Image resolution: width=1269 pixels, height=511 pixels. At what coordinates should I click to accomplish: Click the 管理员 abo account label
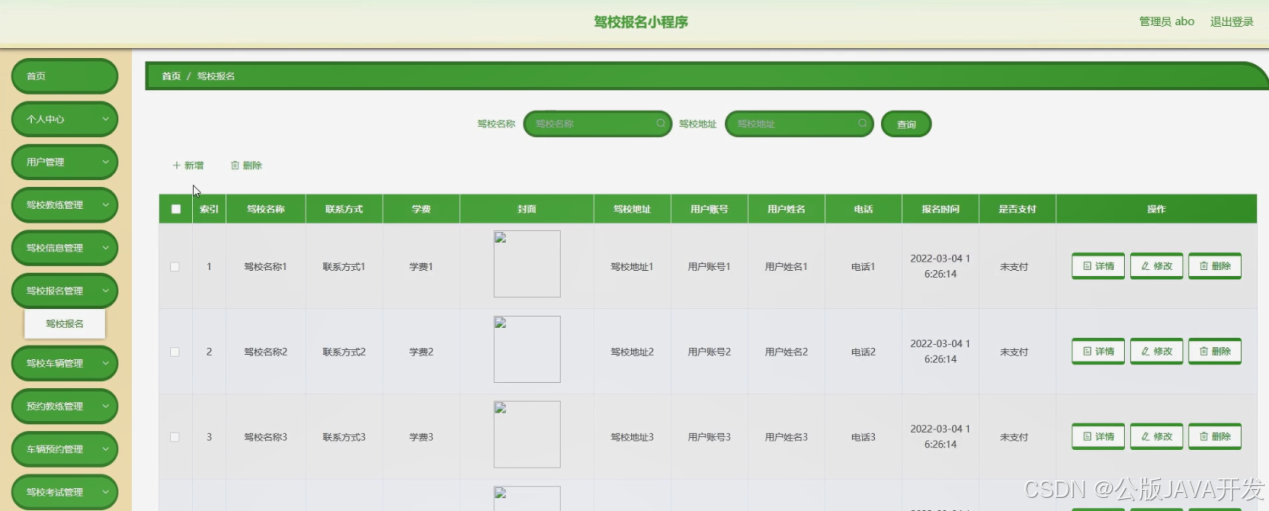1166,21
